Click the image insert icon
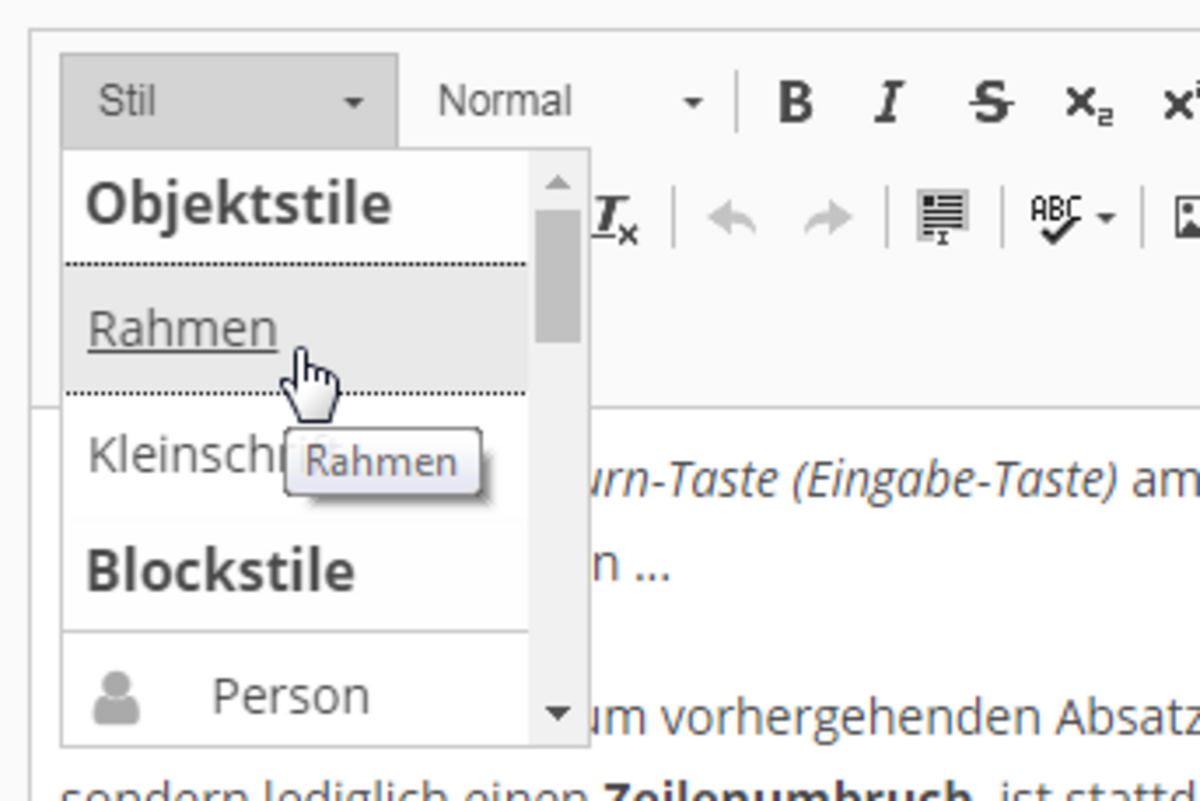This screenshot has height=801, width=1200. [1187, 217]
